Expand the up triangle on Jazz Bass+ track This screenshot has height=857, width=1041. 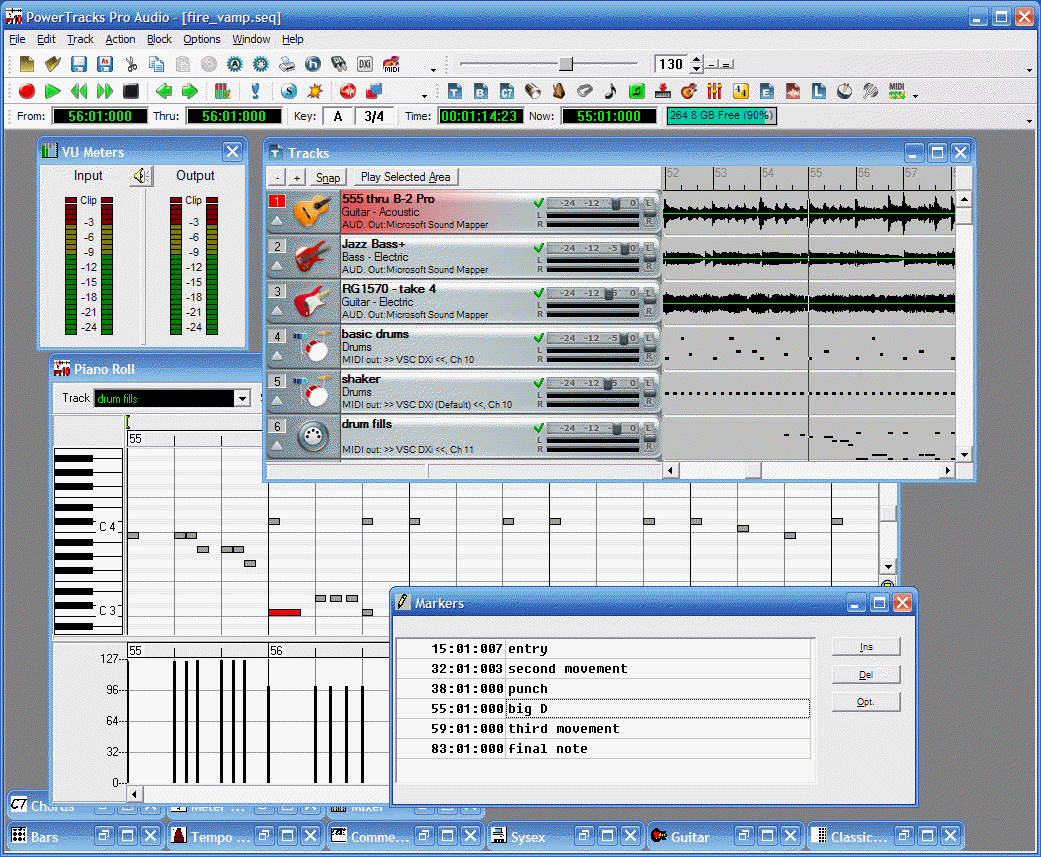(x=277, y=266)
